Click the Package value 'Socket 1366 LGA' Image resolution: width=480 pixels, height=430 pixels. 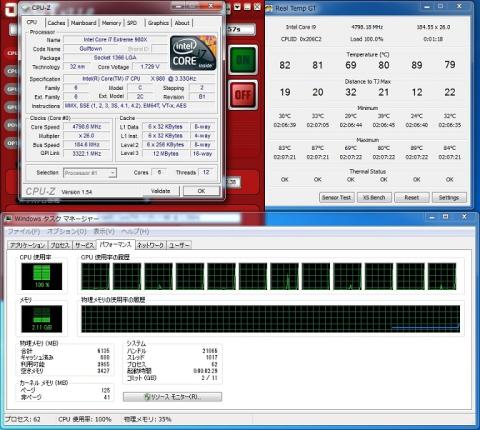coord(115,58)
